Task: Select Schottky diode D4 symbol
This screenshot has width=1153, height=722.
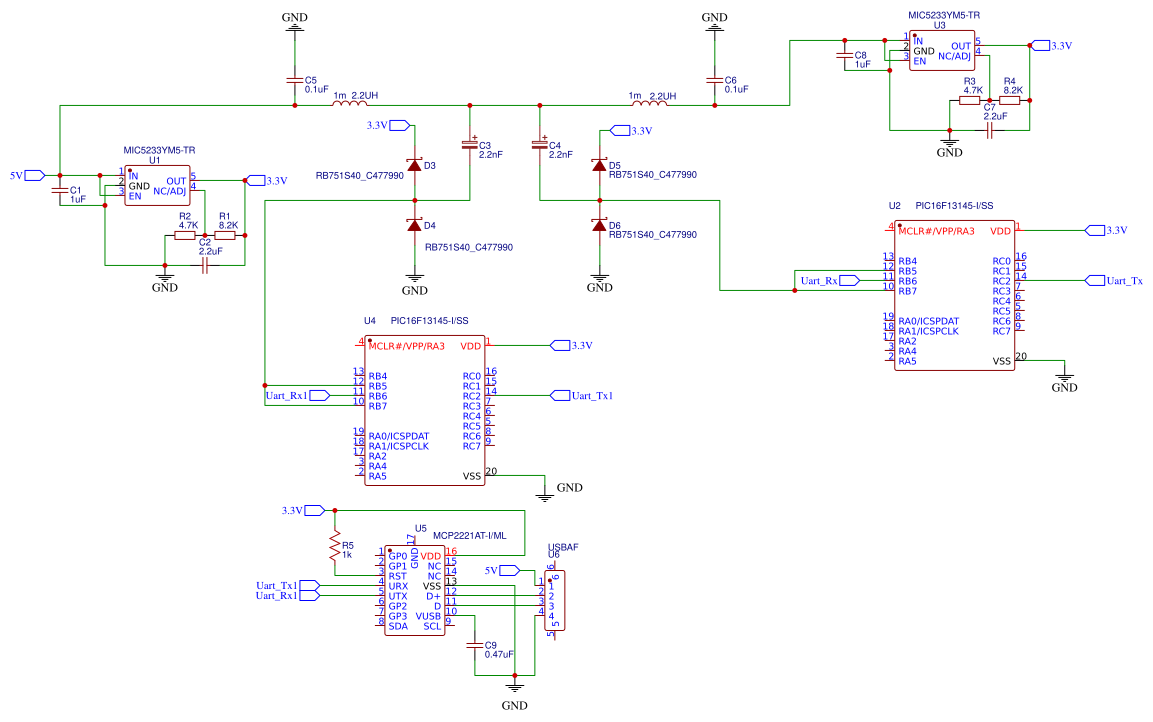Action: (x=415, y=225)
